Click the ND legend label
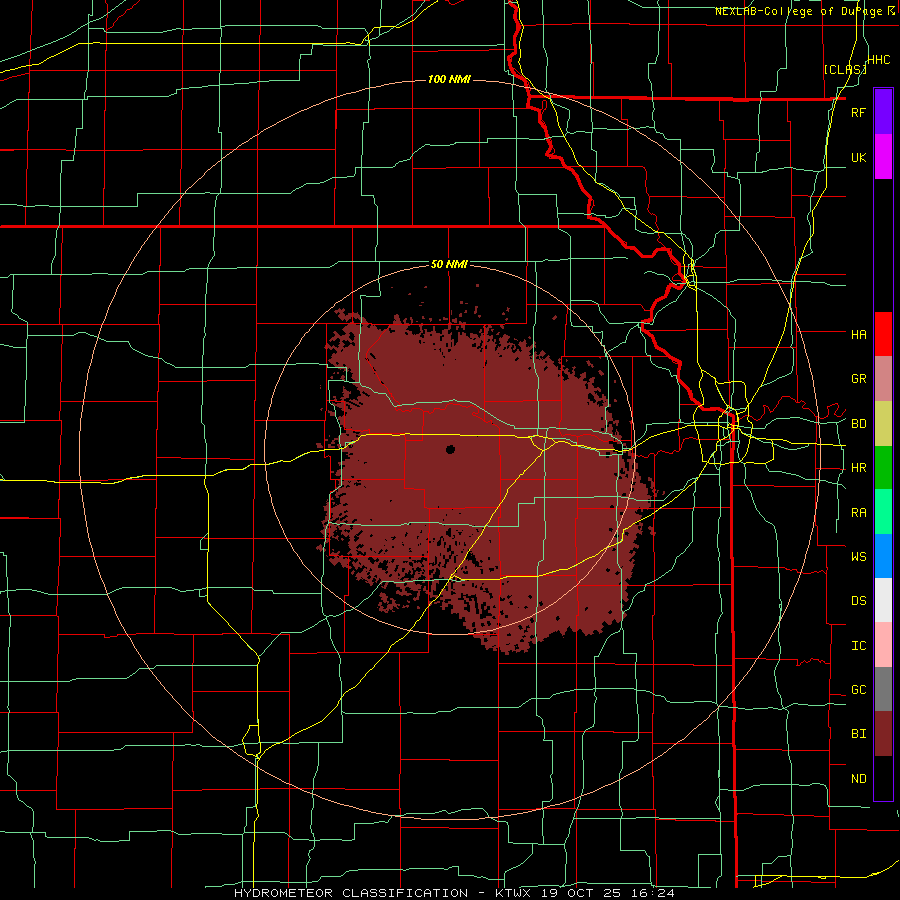This screenshot has width=900, height=900. tap(858, 779)
